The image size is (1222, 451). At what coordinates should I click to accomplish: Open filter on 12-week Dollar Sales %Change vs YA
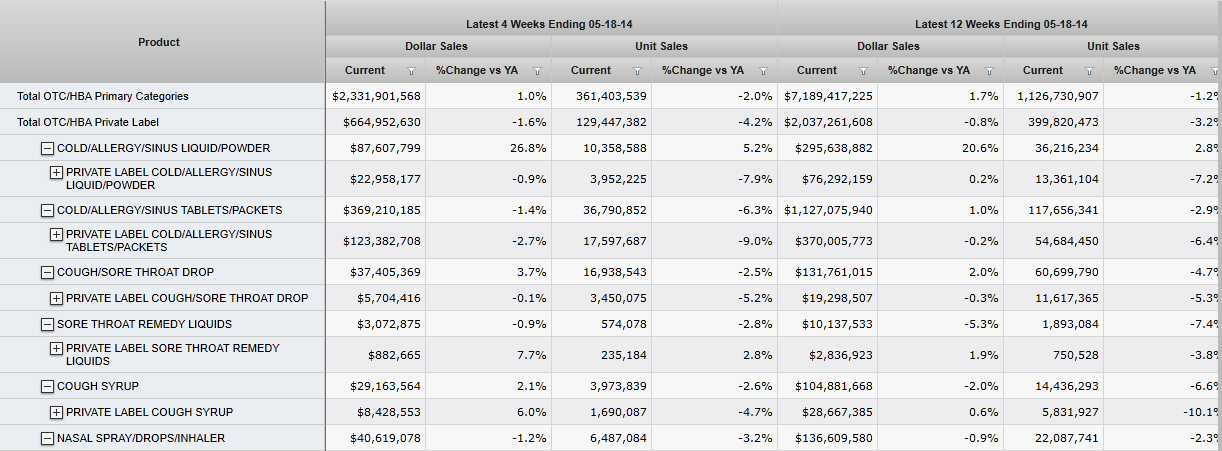(x=989, y=71)
